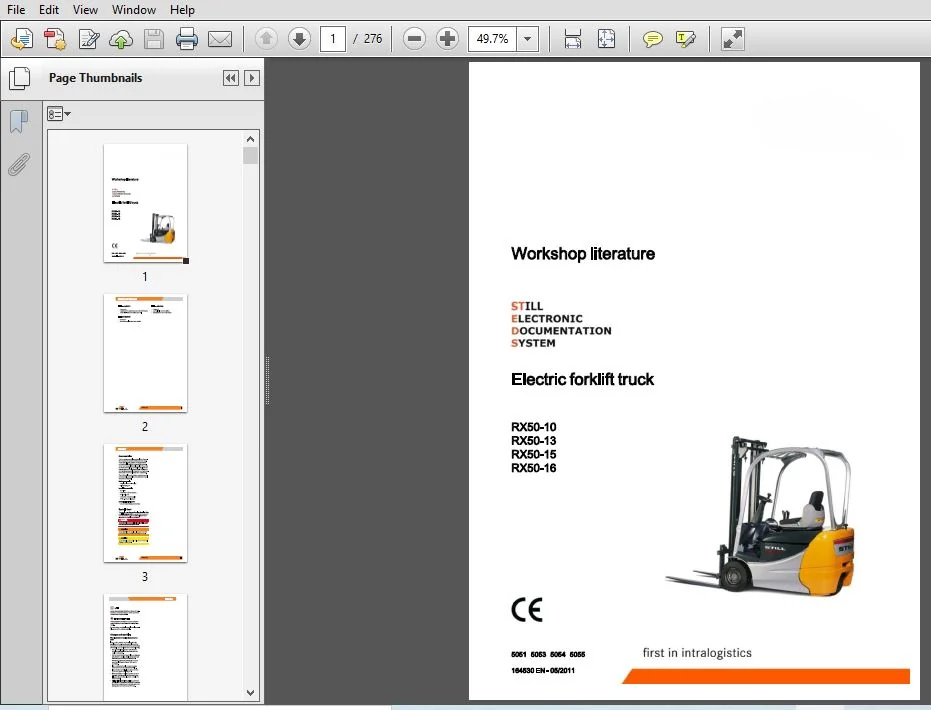This screenshot has height=710, width=931.
Task: Click the thumbnails scrollbar up arrow
Action: pos(251,139)
